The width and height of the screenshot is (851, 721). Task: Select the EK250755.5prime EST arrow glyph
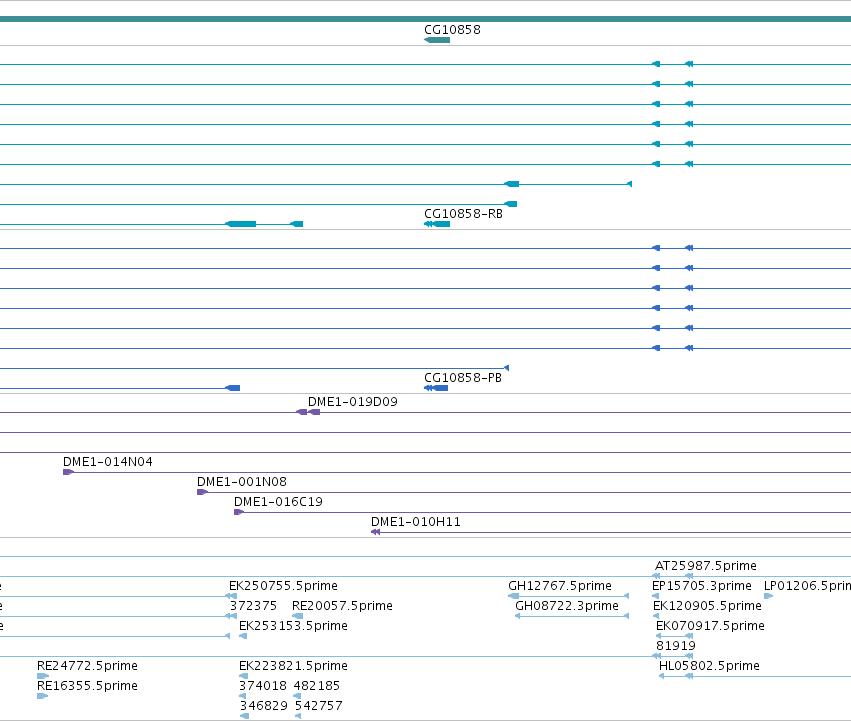(231, 596)
